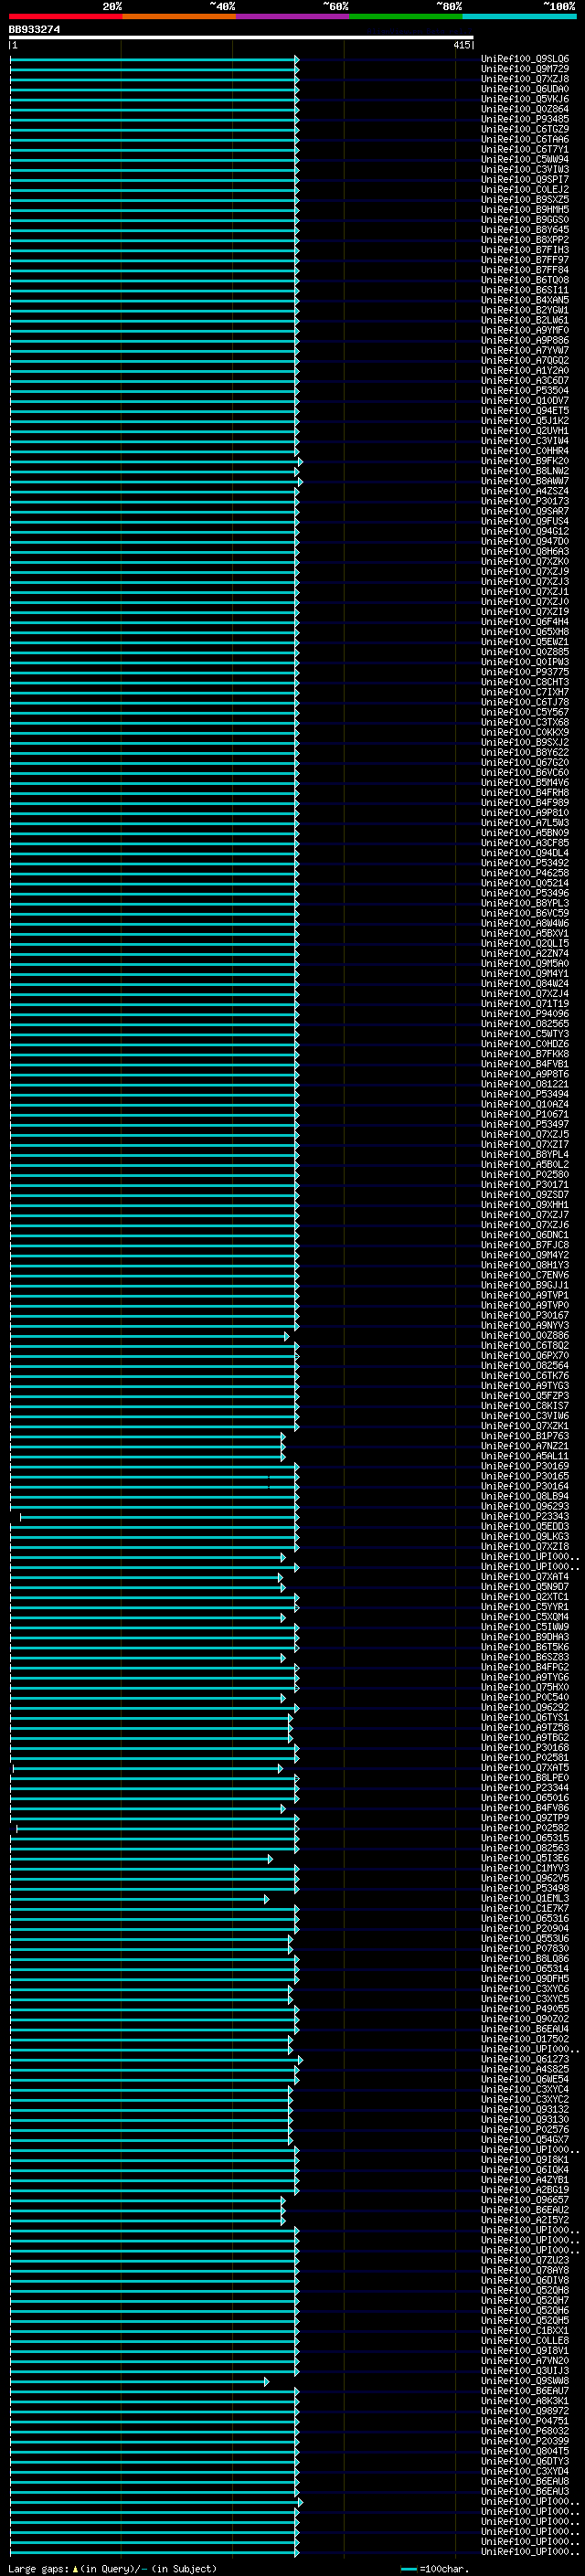Viewport: 585px width, 2576px height.
Task: Click the white query ruler bar
Action: coord(241,38)
